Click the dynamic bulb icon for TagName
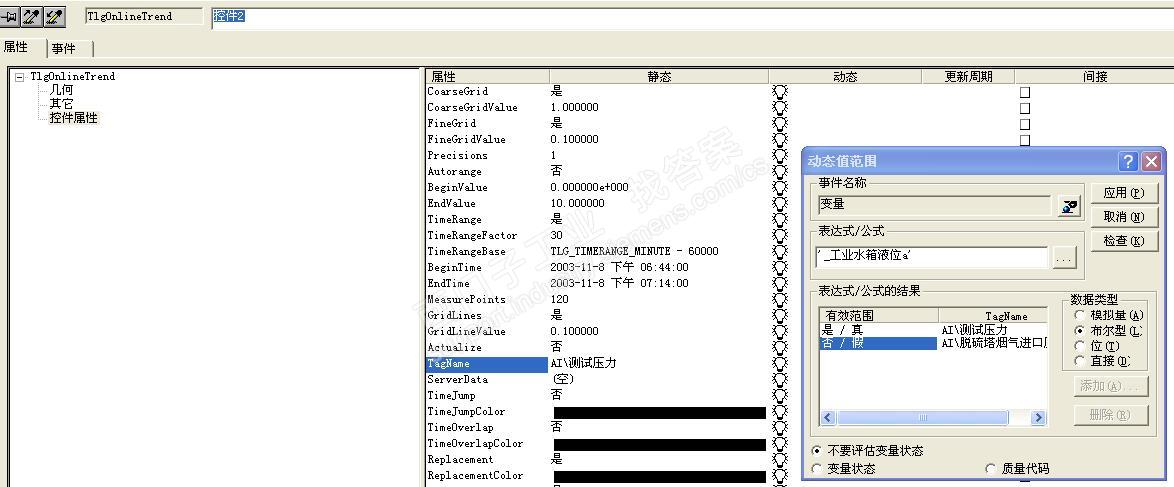Viewport: 1174px width, 487px height. (779, 363)
